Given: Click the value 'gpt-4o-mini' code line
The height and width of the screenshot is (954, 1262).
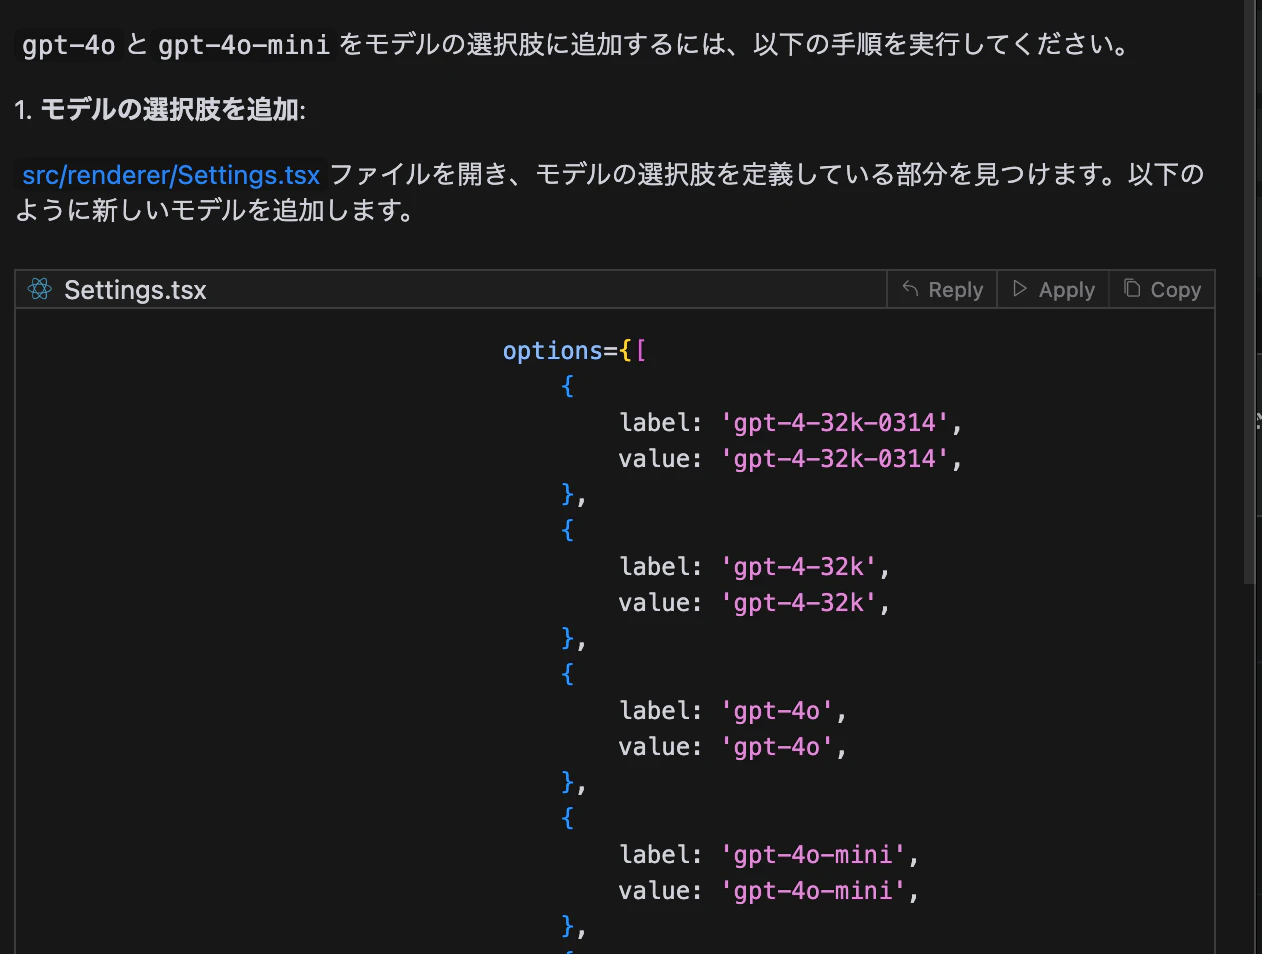Looking at the screenshot, I should (768, 891).
